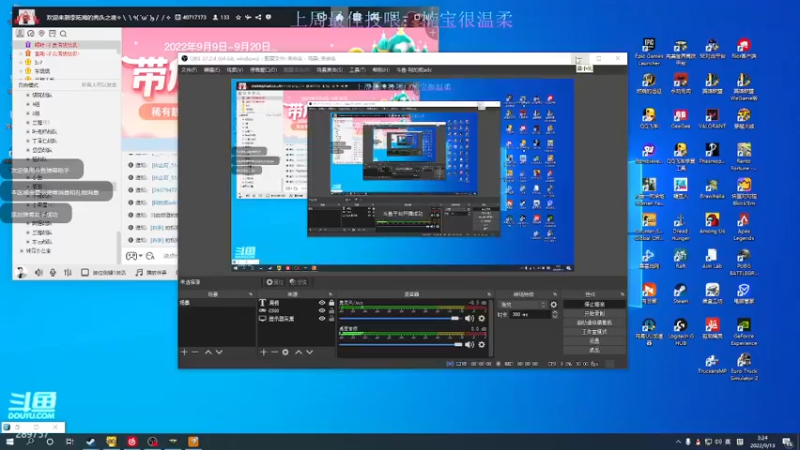Toggle lock on the display capture source
800x450 pixels.
point(332,318)
